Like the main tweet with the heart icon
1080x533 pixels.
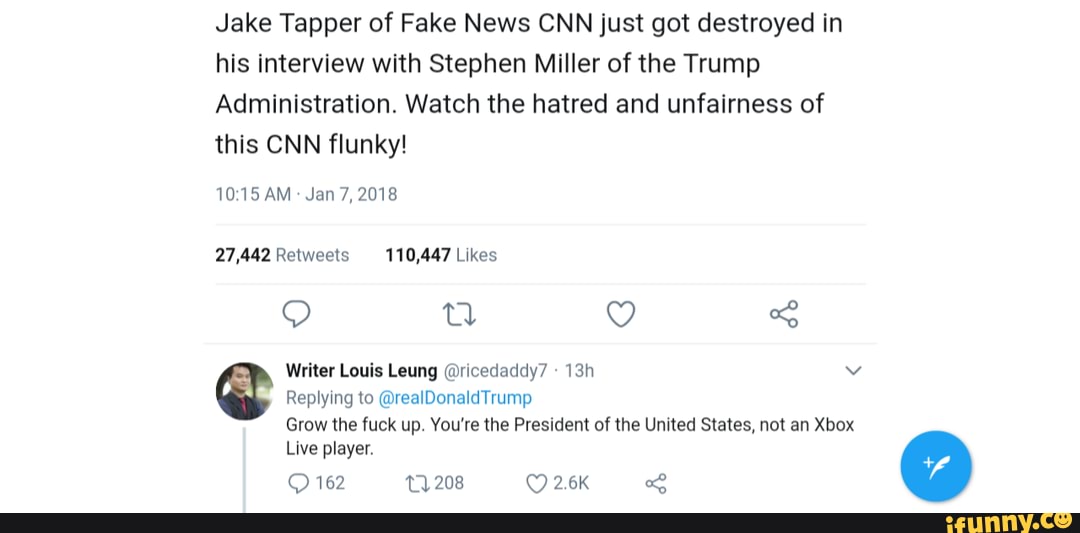coord(621,315)
